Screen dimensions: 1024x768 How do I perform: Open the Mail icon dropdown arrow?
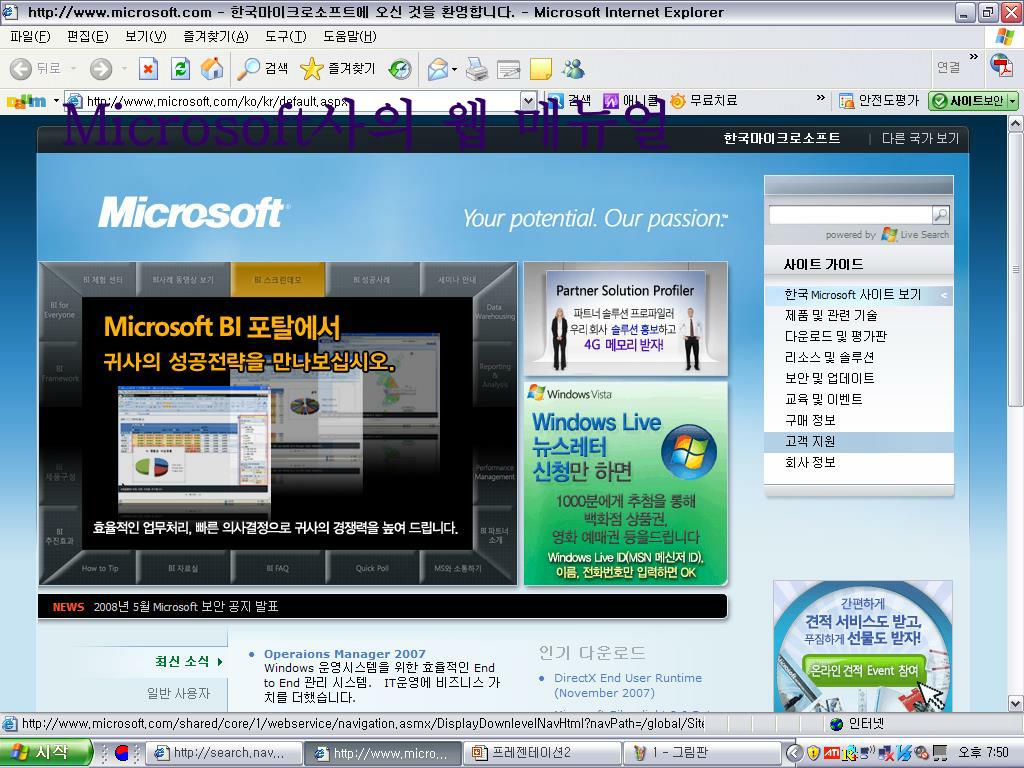coord(454,69)
